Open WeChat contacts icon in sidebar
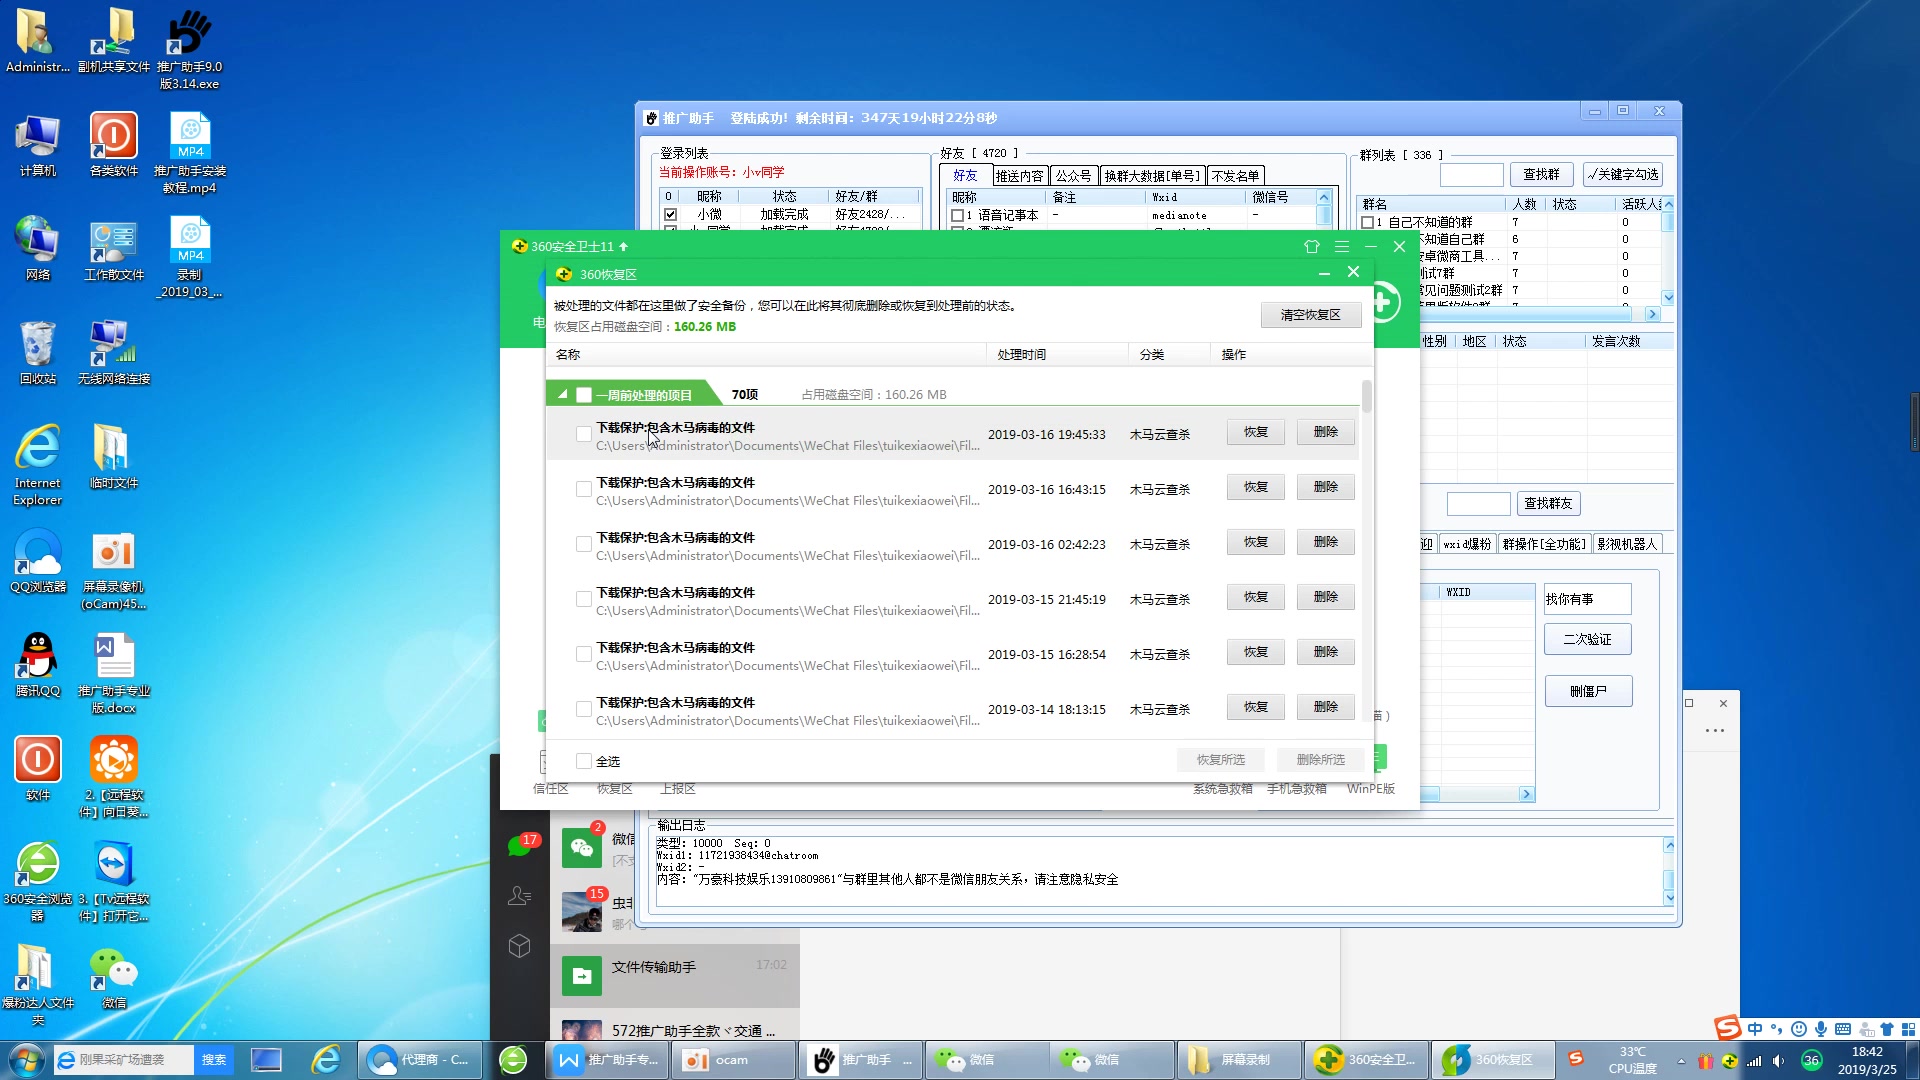The height and width of the screenshot is (1080, 1920). click(519, 896)
